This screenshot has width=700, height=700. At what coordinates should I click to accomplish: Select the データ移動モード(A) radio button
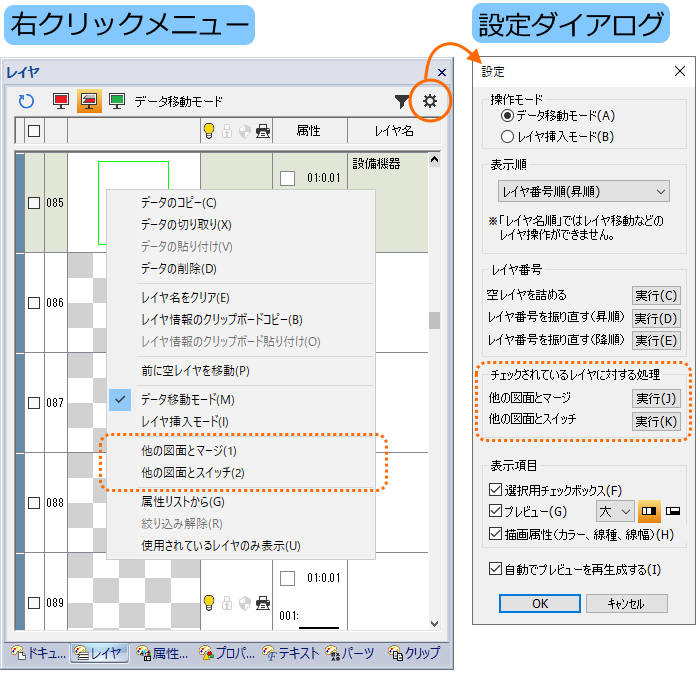507,116
